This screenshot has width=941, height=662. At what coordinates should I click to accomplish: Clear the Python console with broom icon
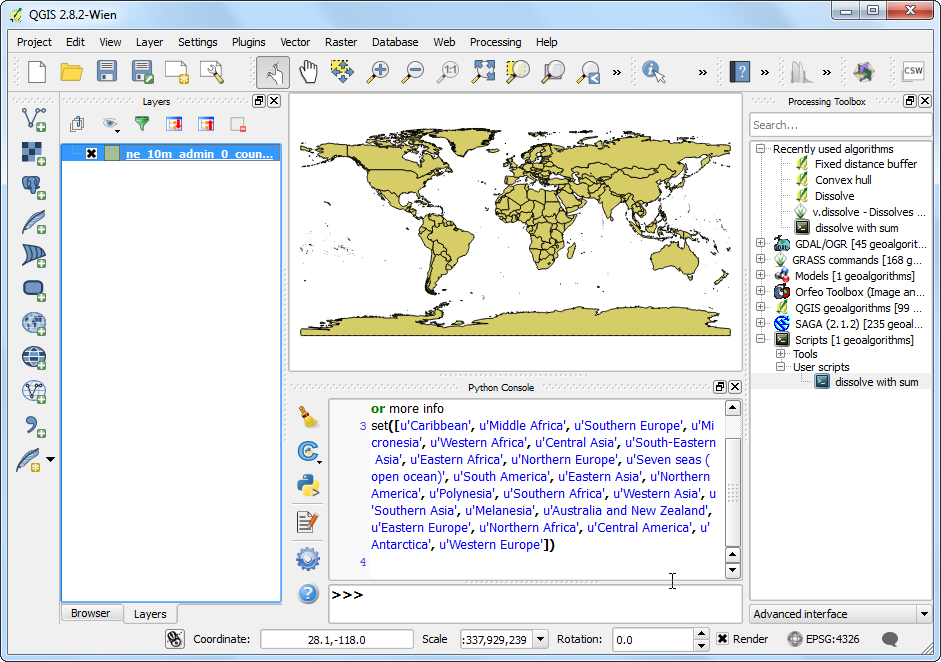pos(308,417)
